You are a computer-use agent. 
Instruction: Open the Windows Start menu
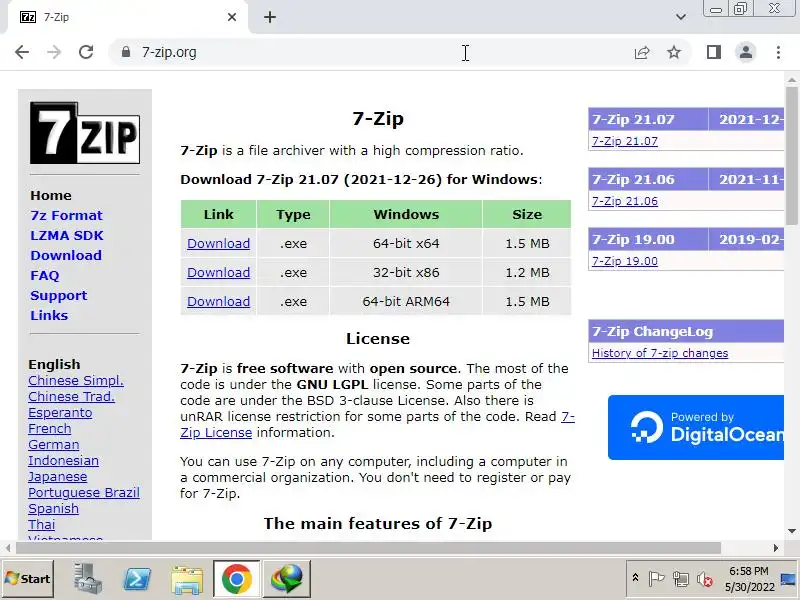click(x=28, y=579)
